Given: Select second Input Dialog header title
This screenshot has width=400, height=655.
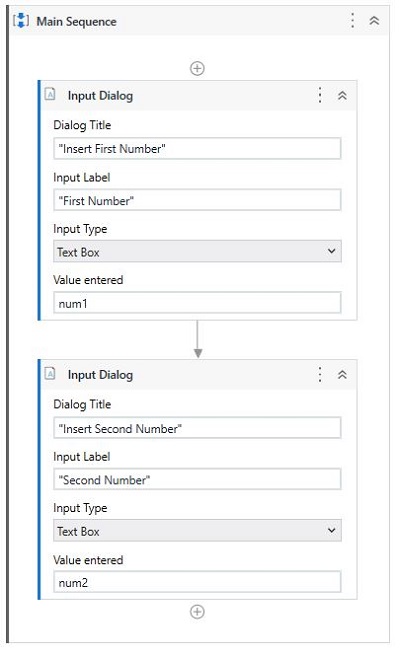Looking at the screenshot, I should coord(100,375).
